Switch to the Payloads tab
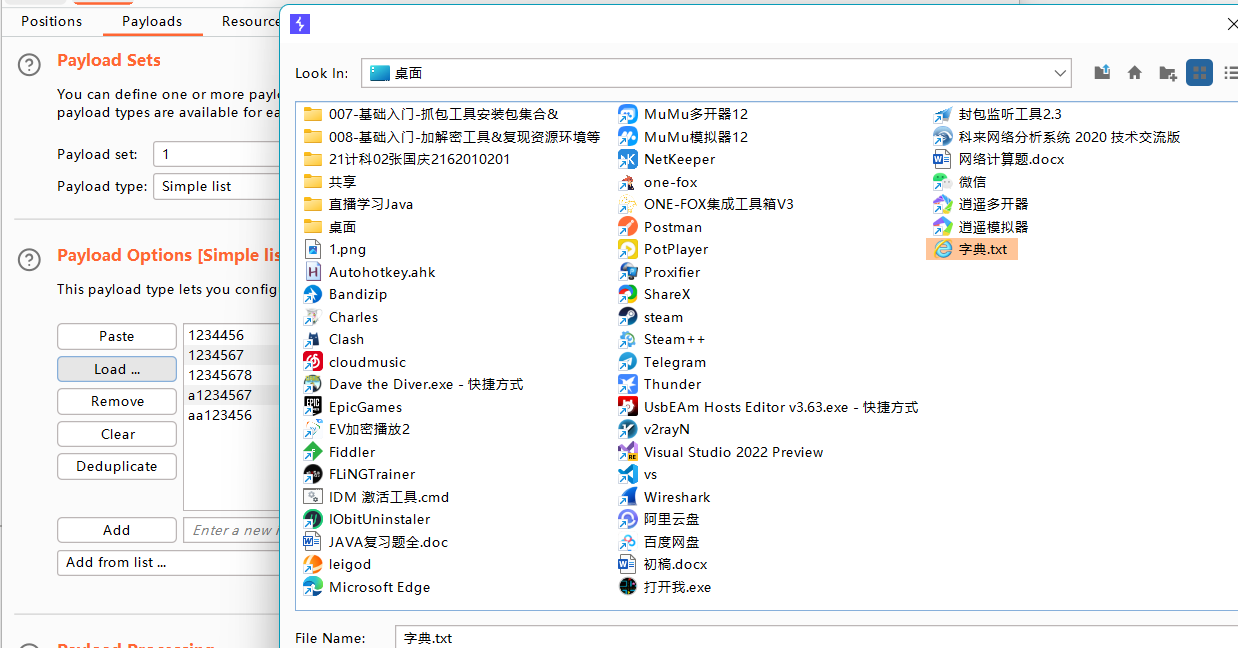This screenshot has width=1238, height=648. (152, 21)
